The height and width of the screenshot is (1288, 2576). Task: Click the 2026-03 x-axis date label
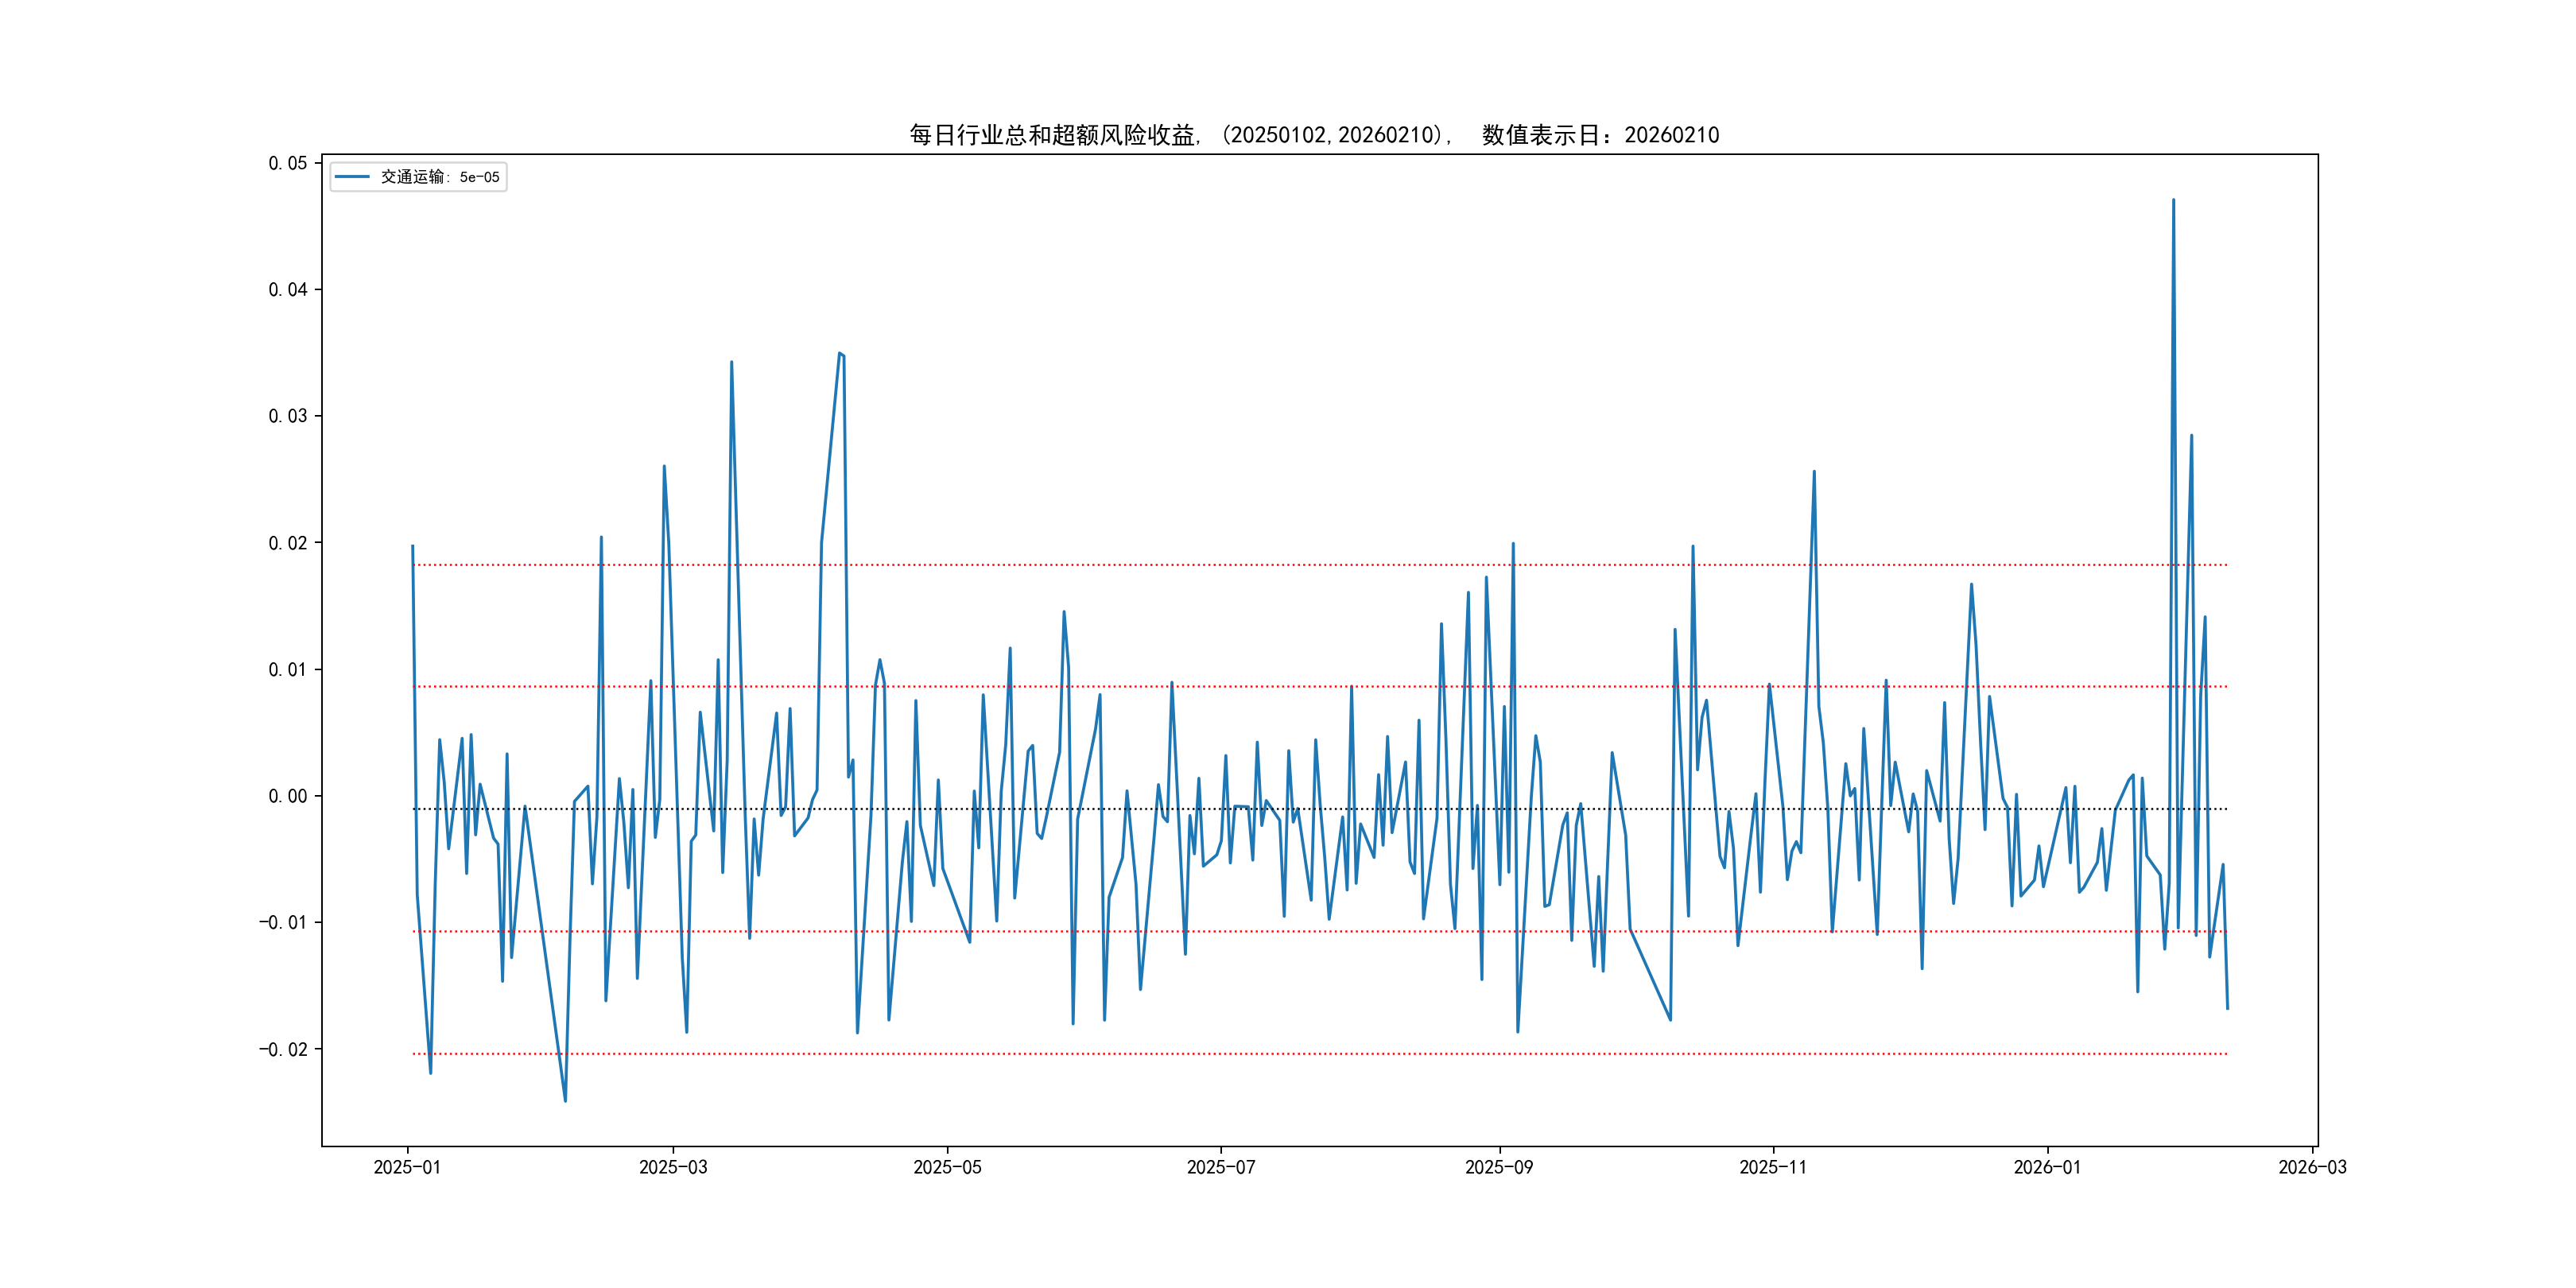point(2311,1167)
